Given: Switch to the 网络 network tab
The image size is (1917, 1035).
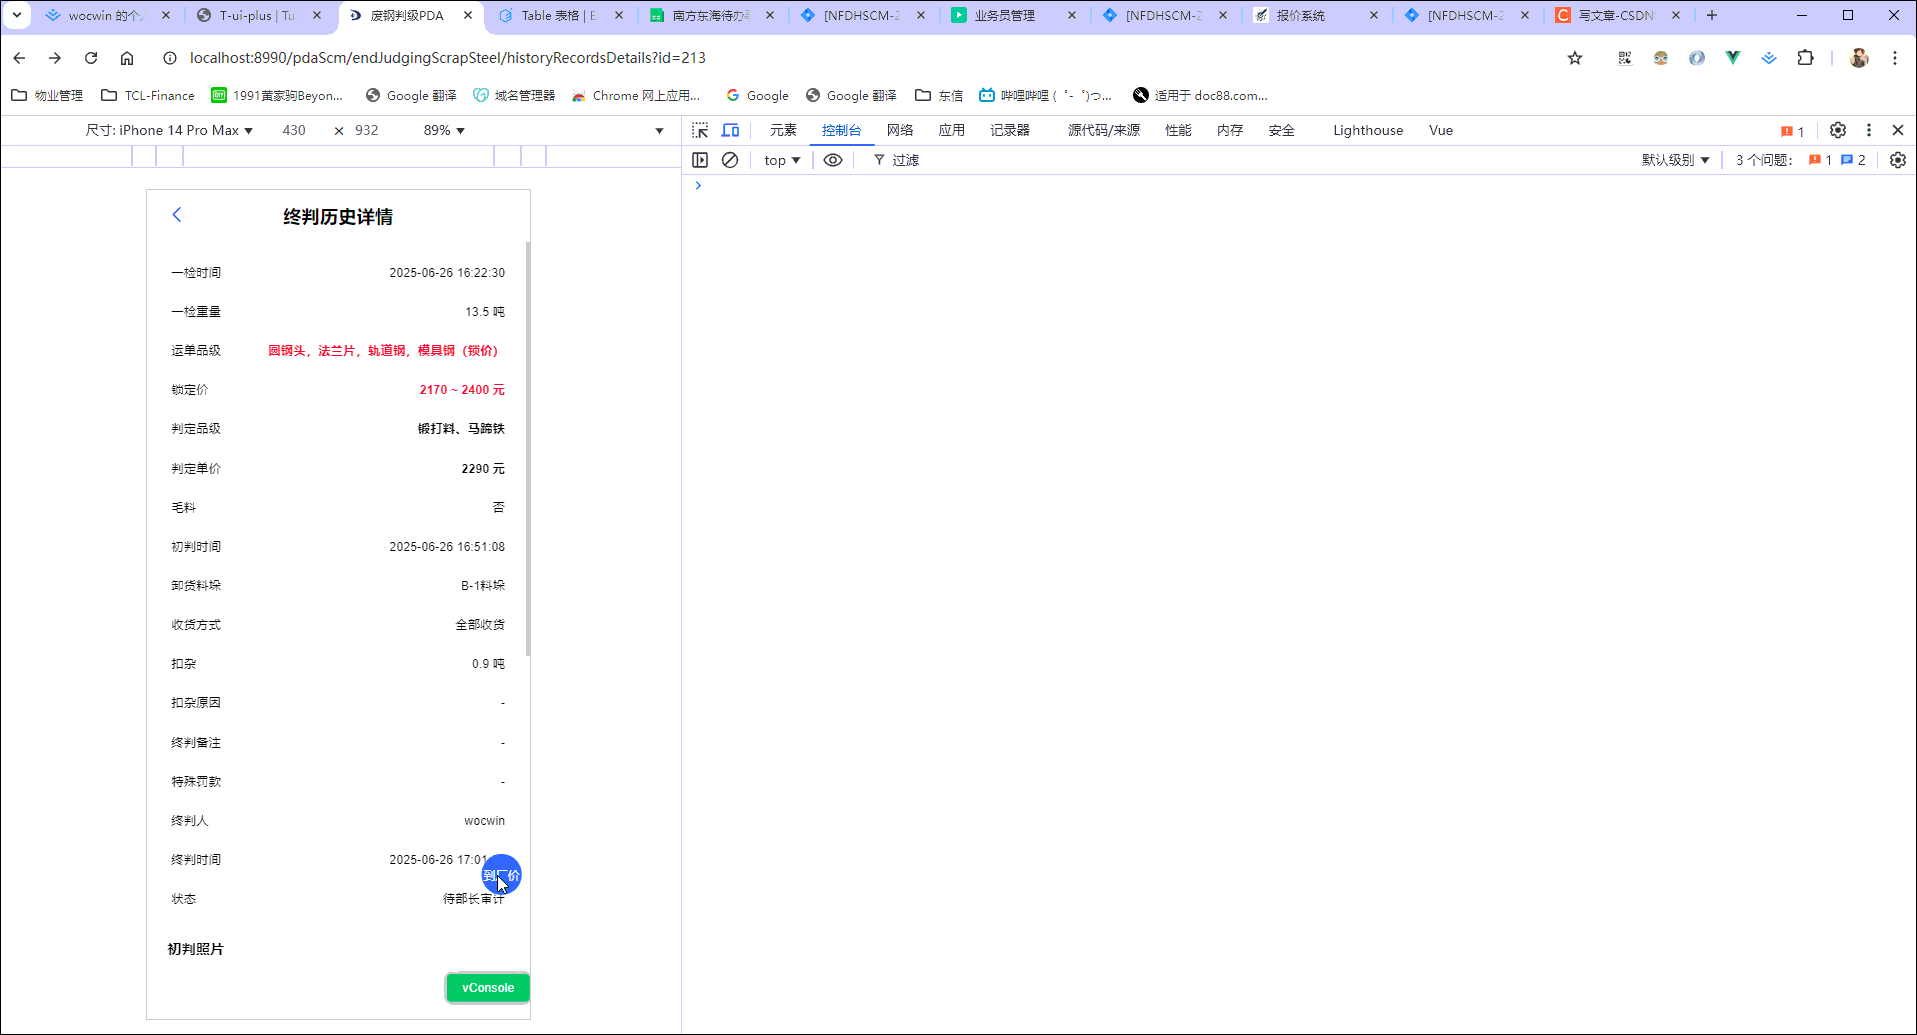Looking at the screenshot, I should click(x=899, y=130).
